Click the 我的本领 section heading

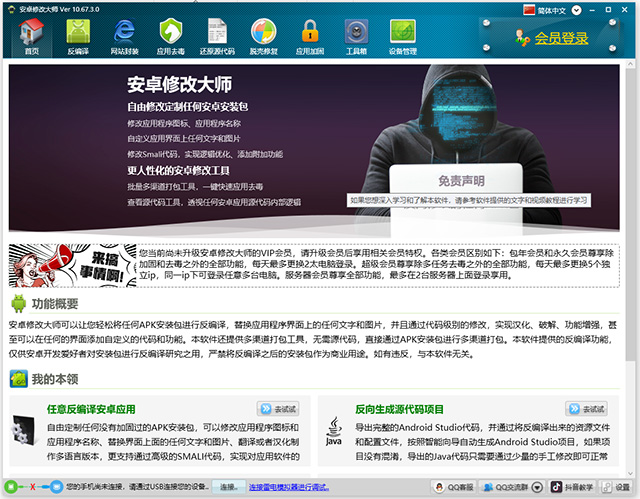(55, 379)
